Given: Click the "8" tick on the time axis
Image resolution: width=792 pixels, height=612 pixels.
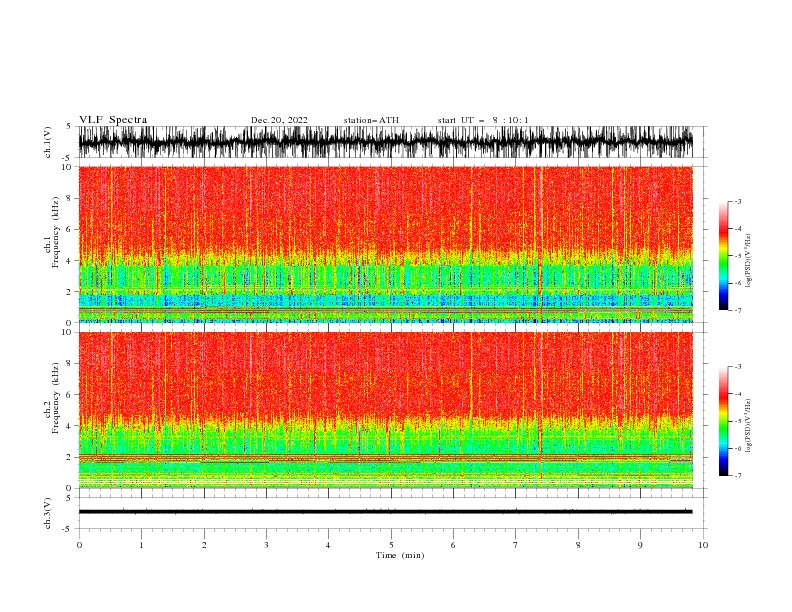Looking at the screenshot, I should [578, 545].
